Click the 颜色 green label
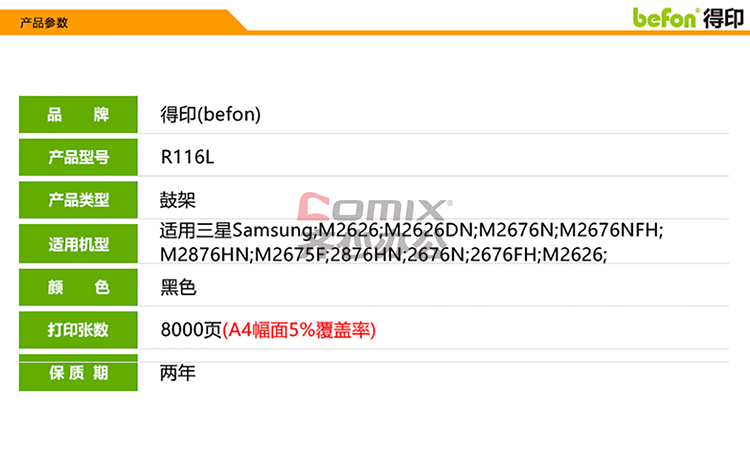 click(x=78, y=287)
